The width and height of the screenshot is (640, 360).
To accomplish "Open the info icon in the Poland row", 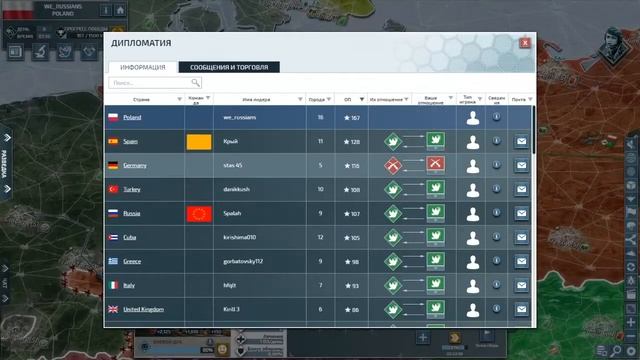I will click(496, 117).
